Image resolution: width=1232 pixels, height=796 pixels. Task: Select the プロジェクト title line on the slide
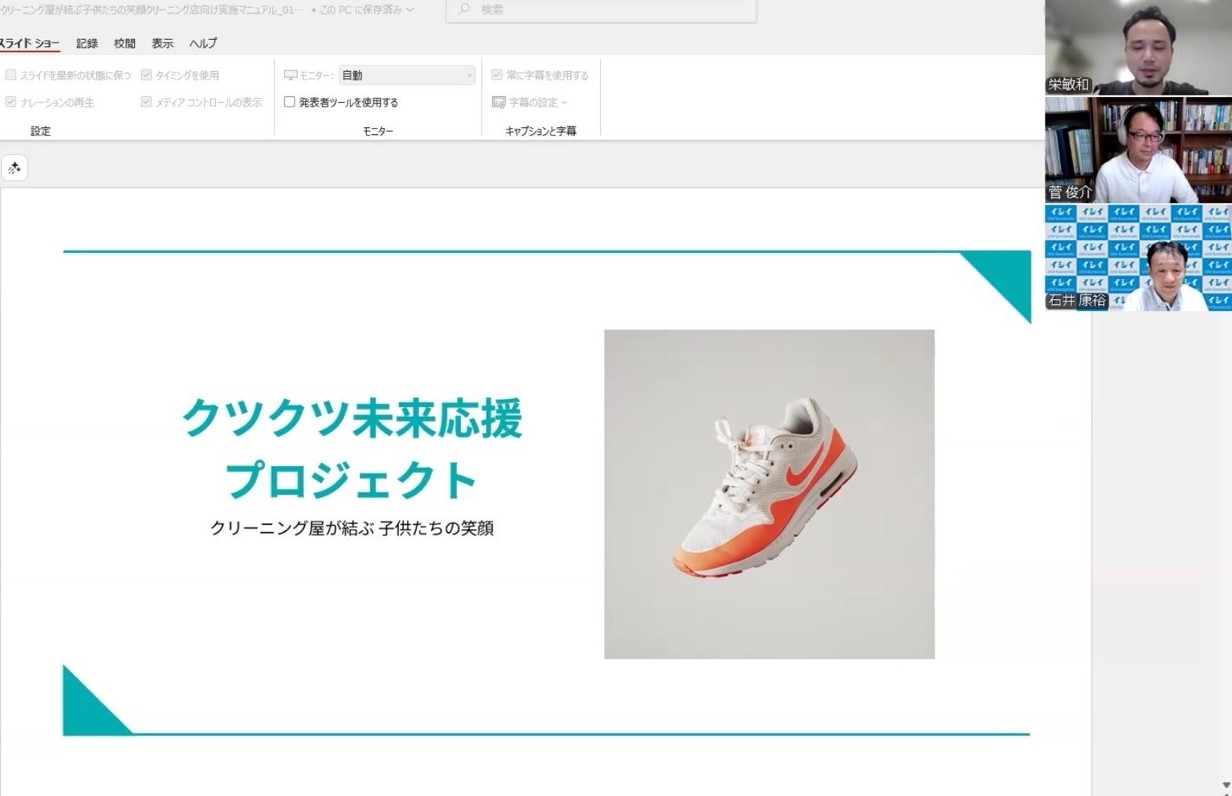pyautogui.click(x=352, y=480)
